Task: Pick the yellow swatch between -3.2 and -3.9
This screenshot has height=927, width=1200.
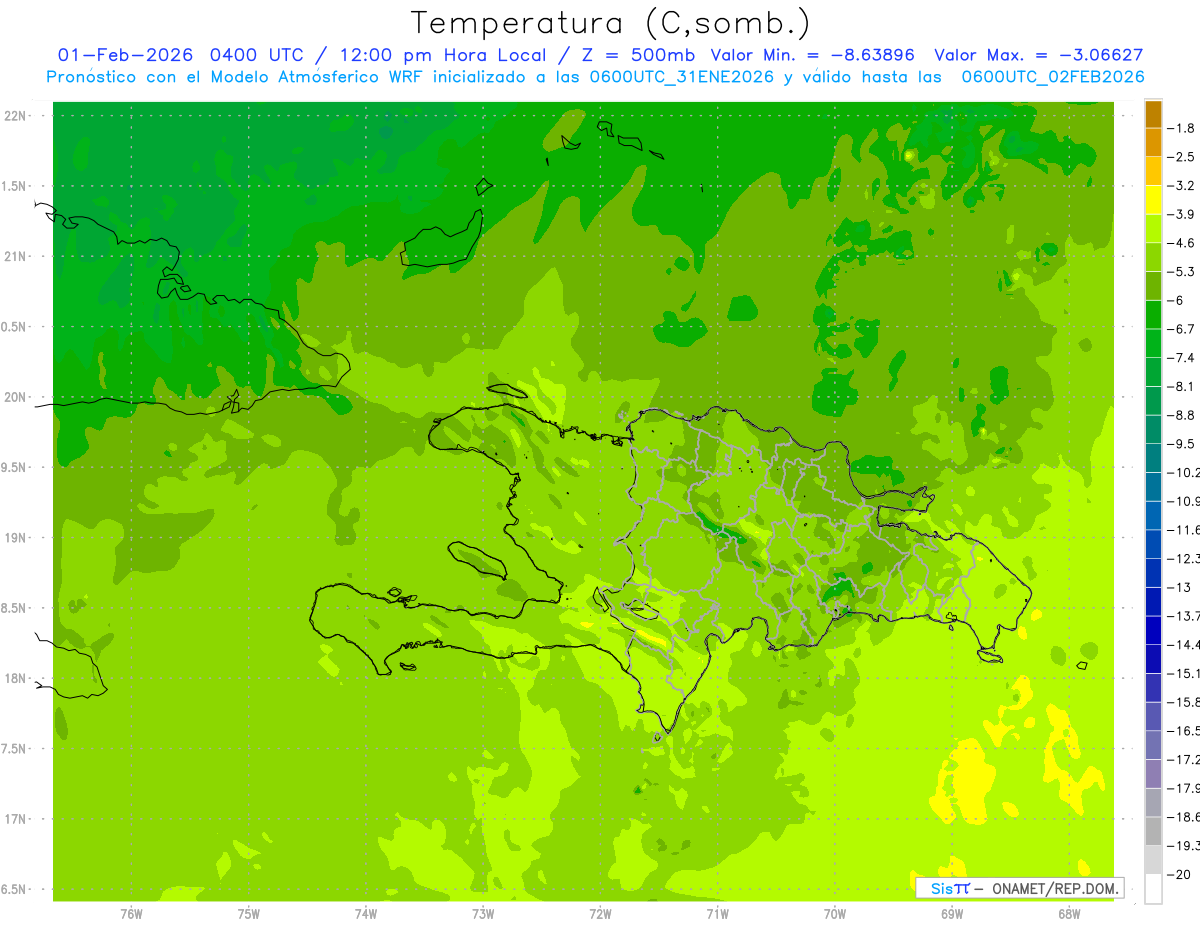Action: 1153,200
